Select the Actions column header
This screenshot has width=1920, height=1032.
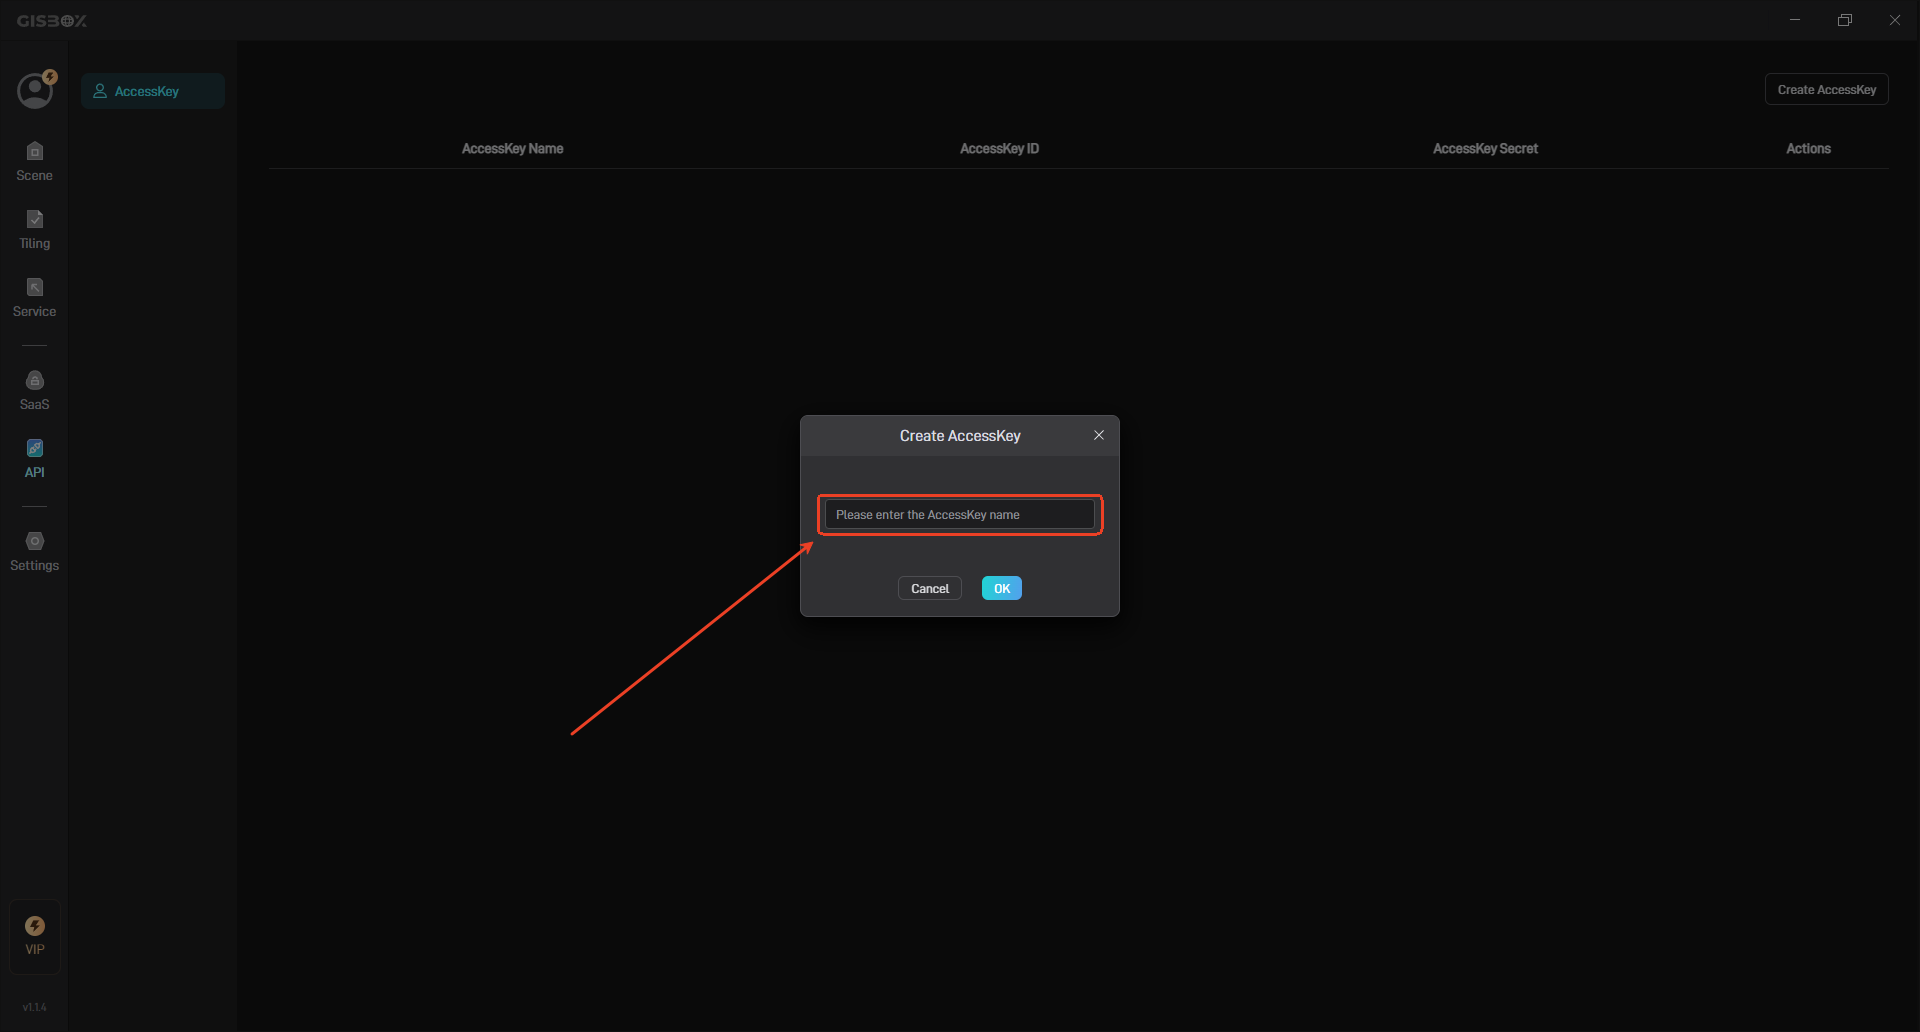point(1808,148)
